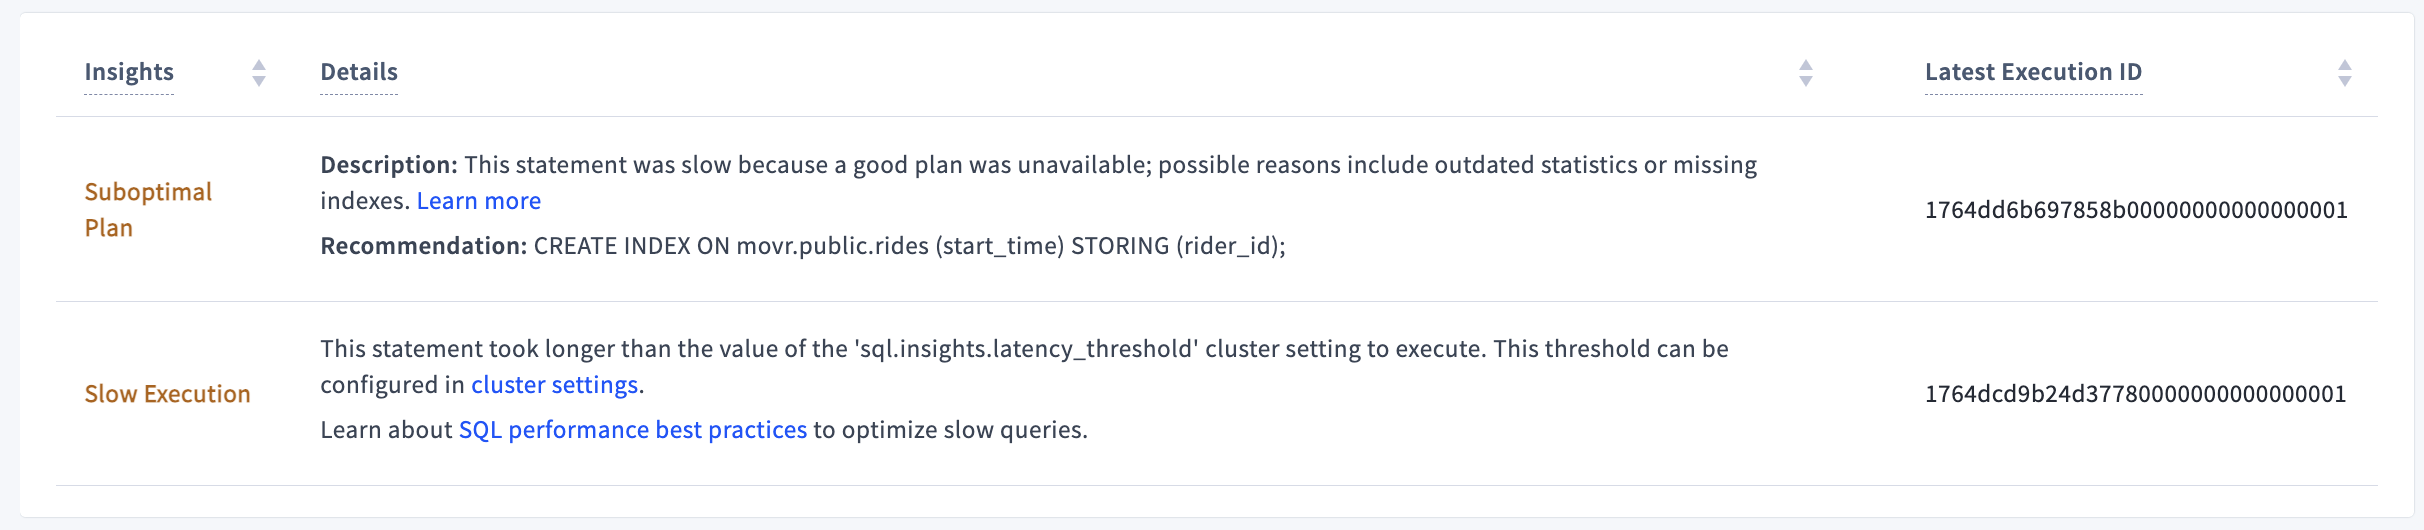2424x530 pixels.
Task: Sort by the Insights column header
Action: [x=129, y=72]
